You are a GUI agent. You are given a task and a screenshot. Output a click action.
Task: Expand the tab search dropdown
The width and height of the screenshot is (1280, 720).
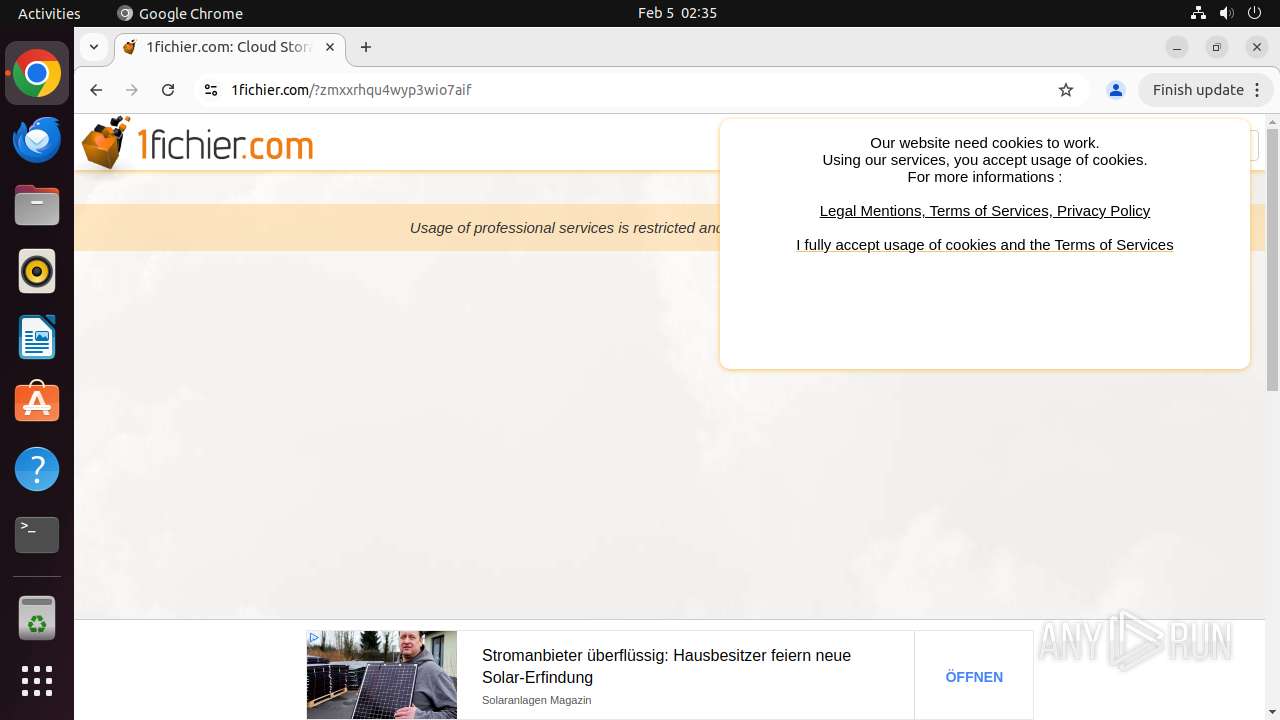94,47
